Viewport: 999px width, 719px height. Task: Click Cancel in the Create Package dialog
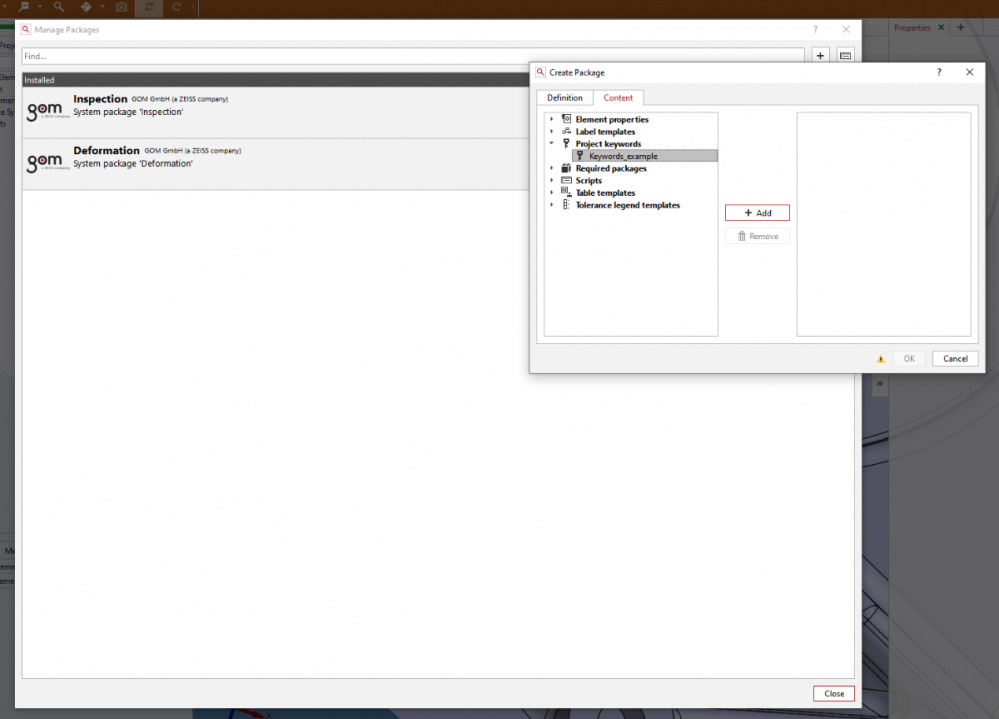[954, 358]
